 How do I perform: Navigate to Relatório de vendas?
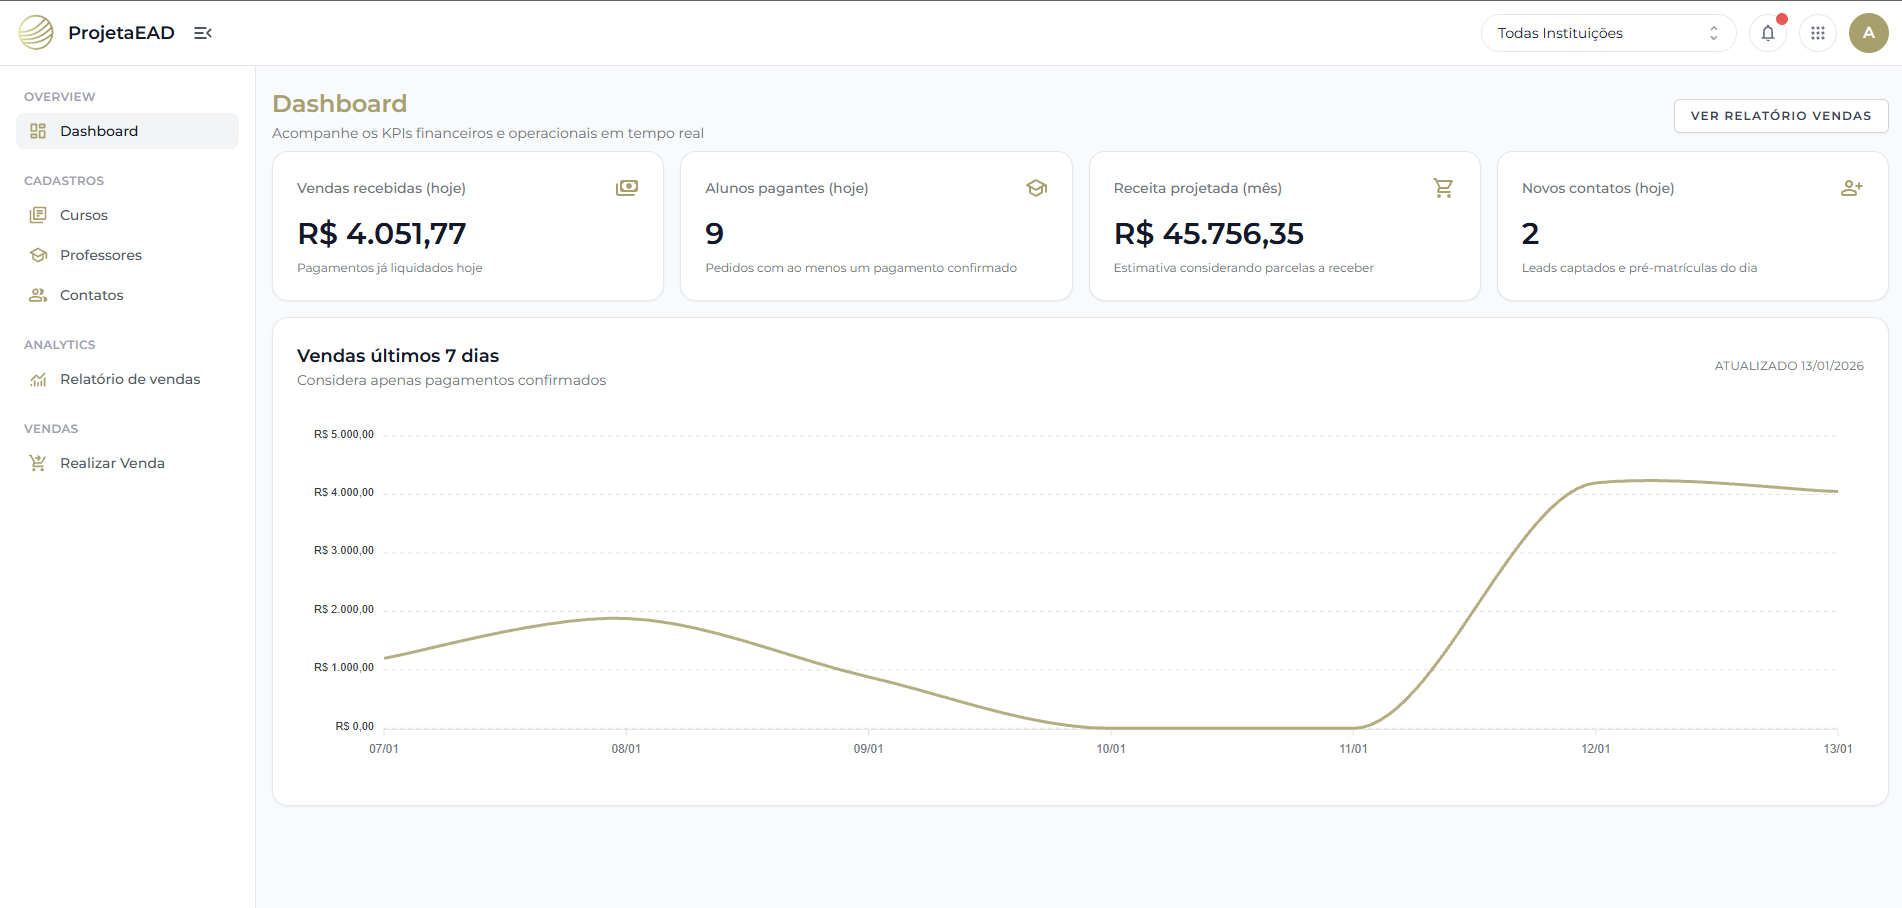129,379
